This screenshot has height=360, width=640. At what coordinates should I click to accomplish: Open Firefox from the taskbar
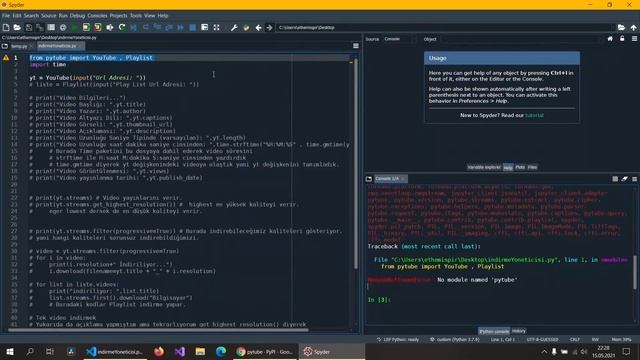pos(159,351)
